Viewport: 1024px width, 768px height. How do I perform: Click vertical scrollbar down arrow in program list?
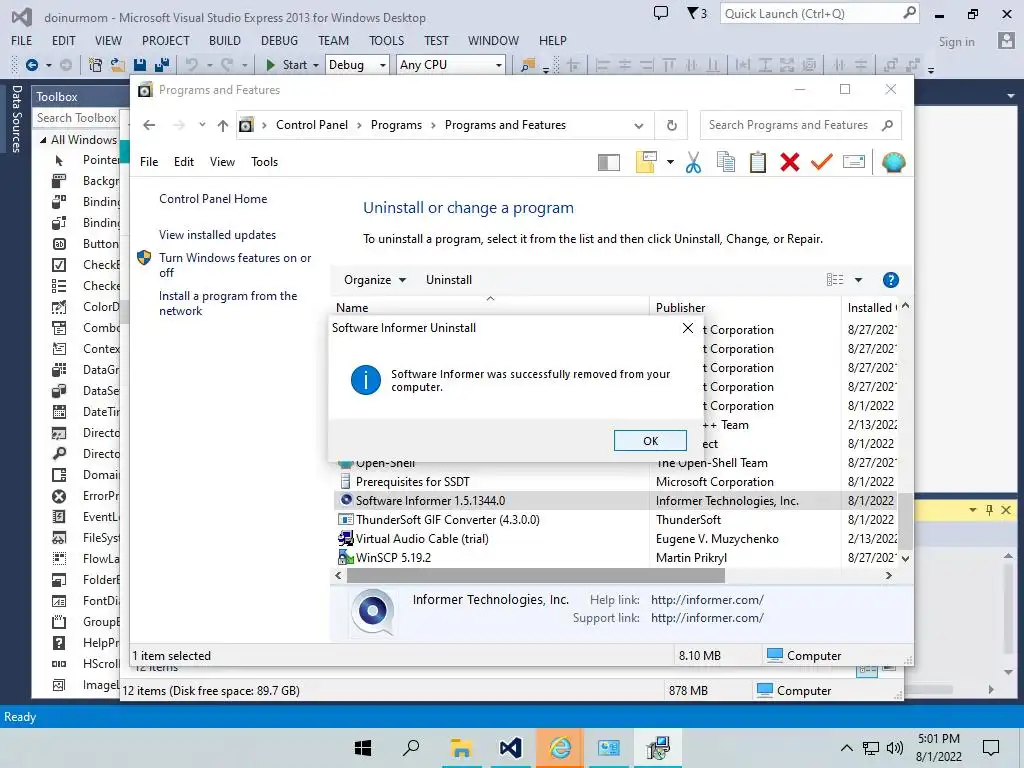[x=905, y=559]
